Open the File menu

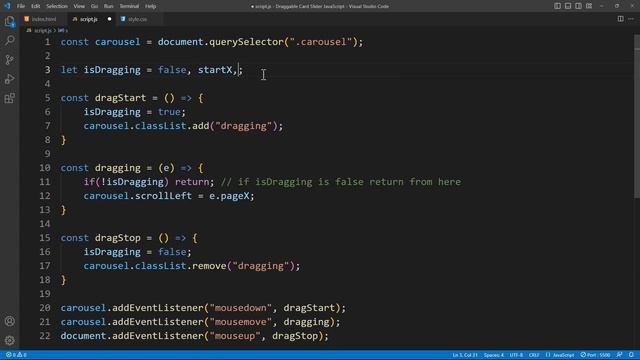pyautogui.click(x=21, y=6)
